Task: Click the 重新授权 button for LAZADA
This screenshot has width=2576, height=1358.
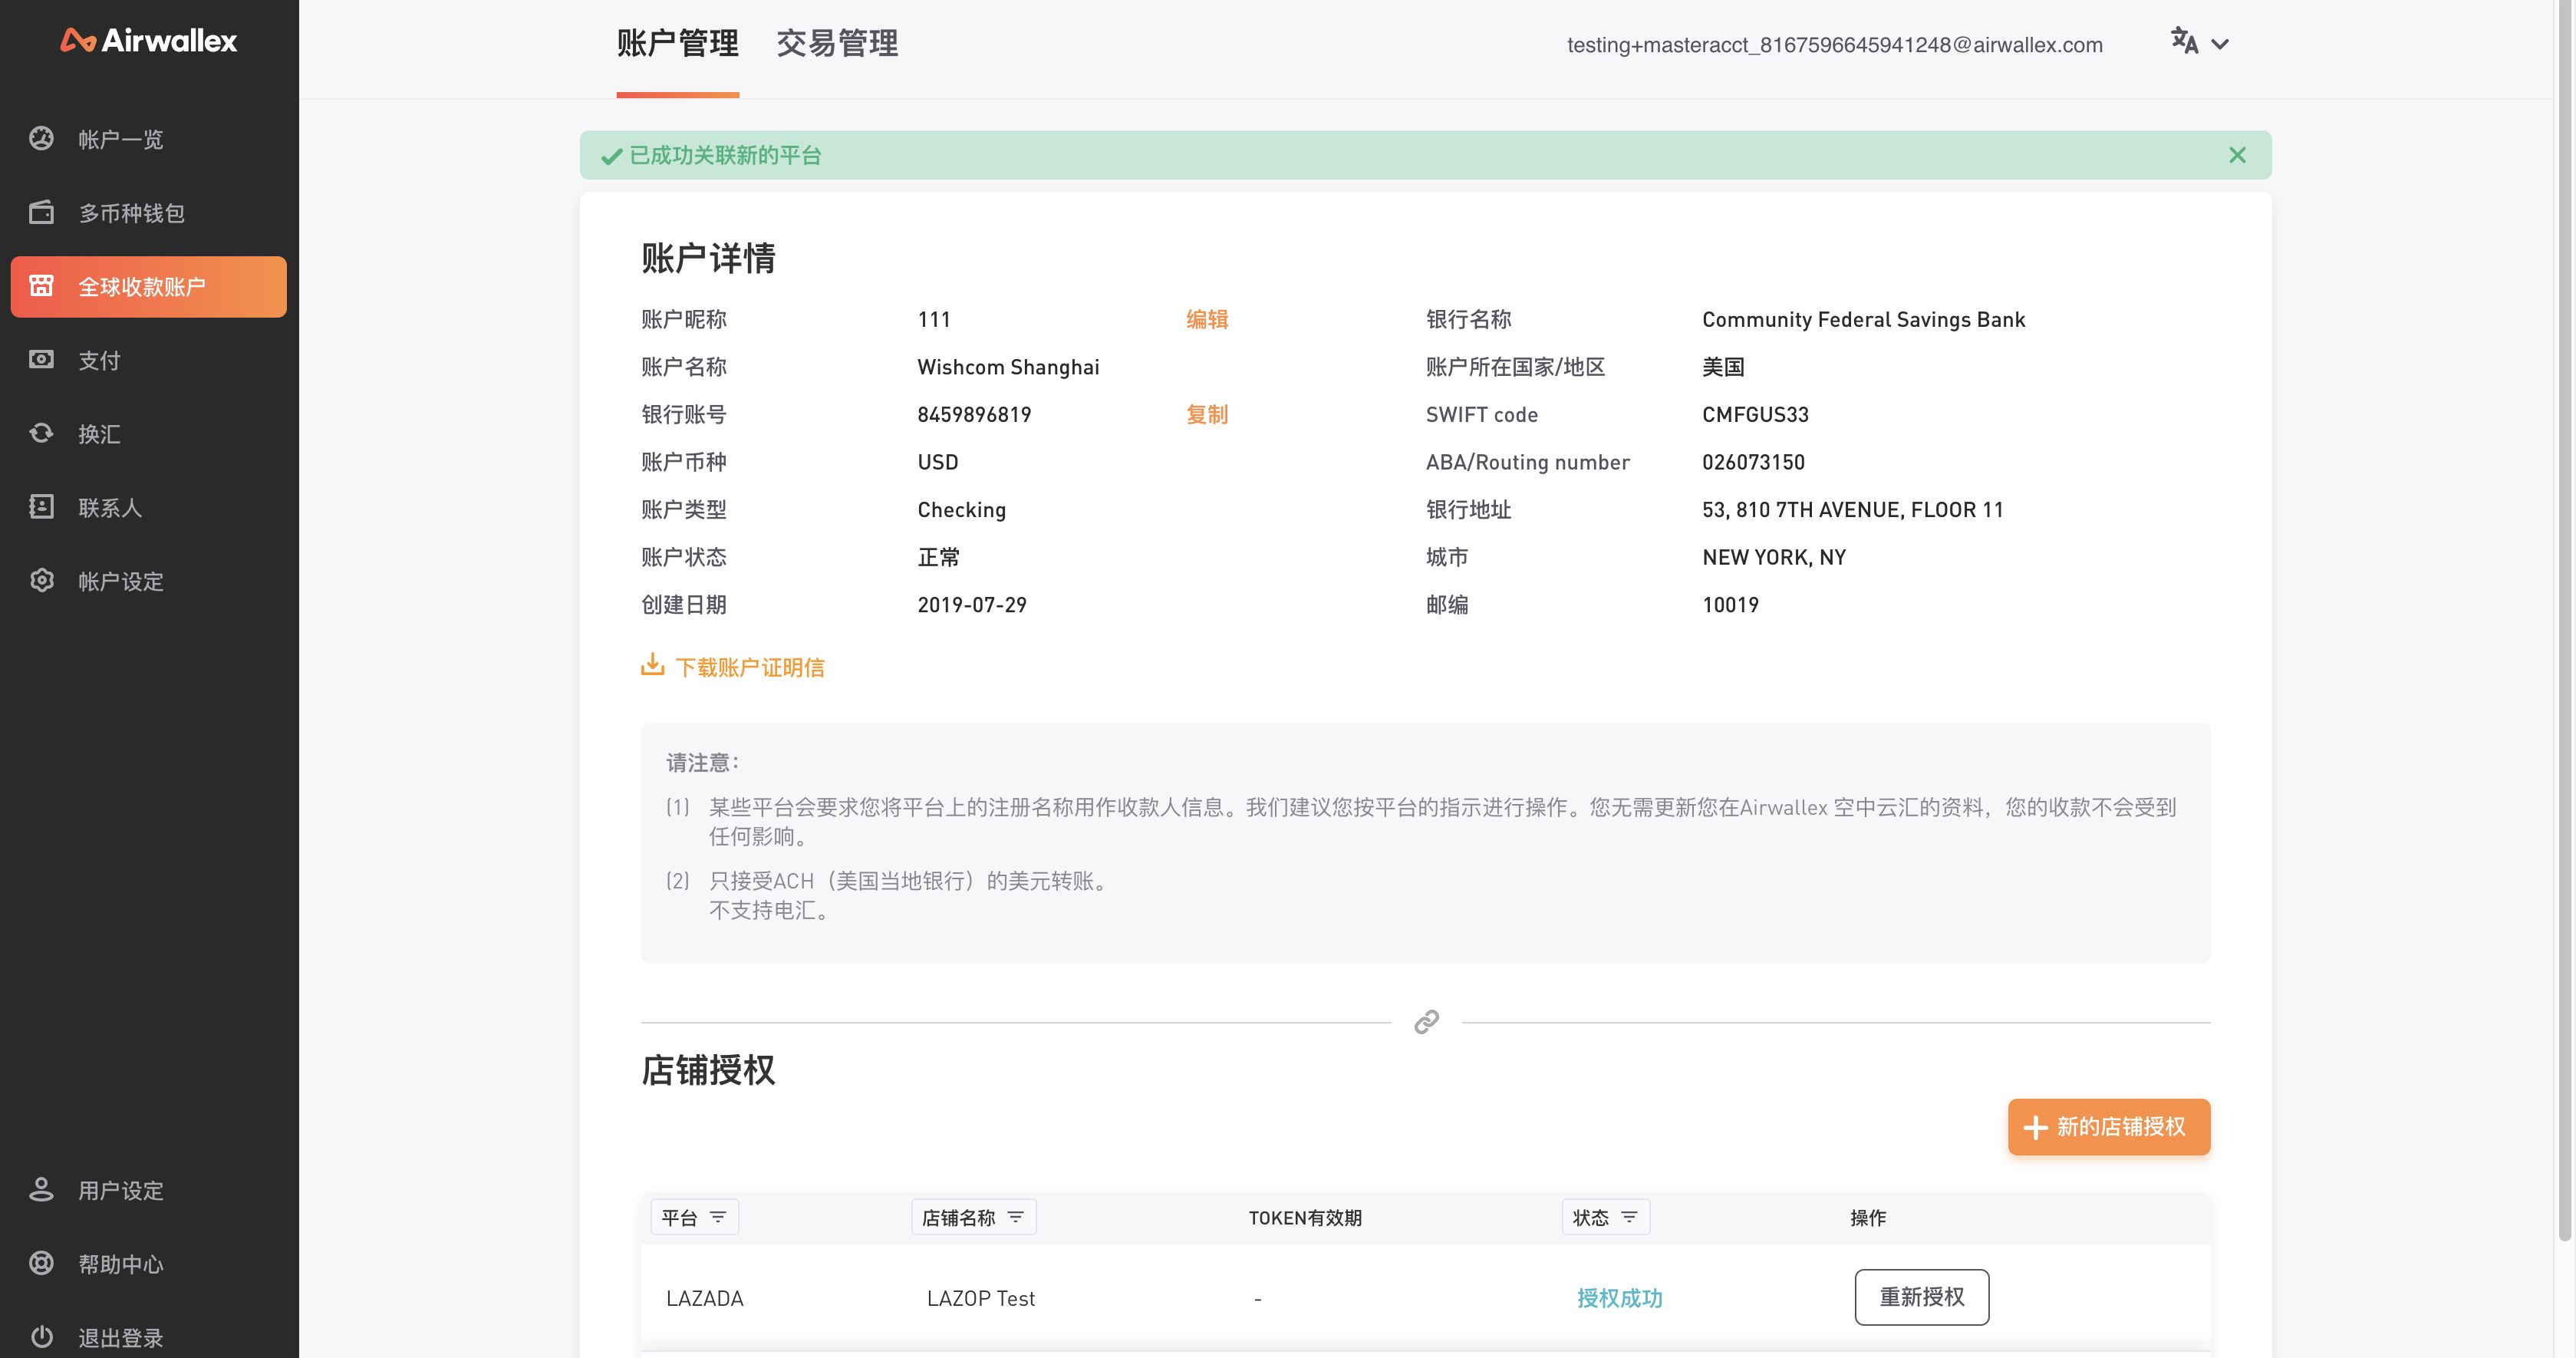Action: click(1921, 1297)
